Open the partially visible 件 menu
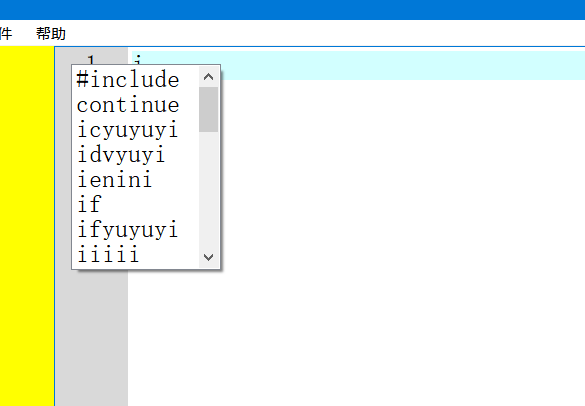585x406 pixels. pyautogui.click(x=6, y=34)
